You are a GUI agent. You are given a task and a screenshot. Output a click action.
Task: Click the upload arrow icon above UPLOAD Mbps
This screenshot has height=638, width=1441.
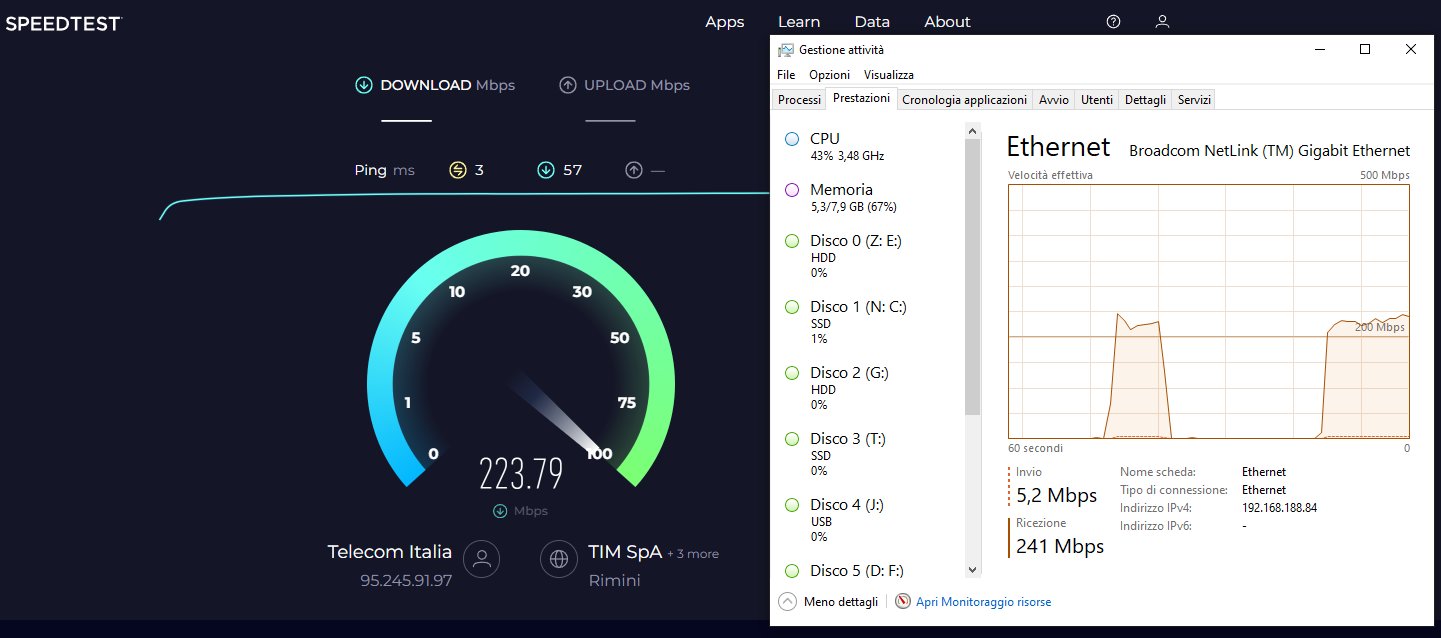point(568,85)
